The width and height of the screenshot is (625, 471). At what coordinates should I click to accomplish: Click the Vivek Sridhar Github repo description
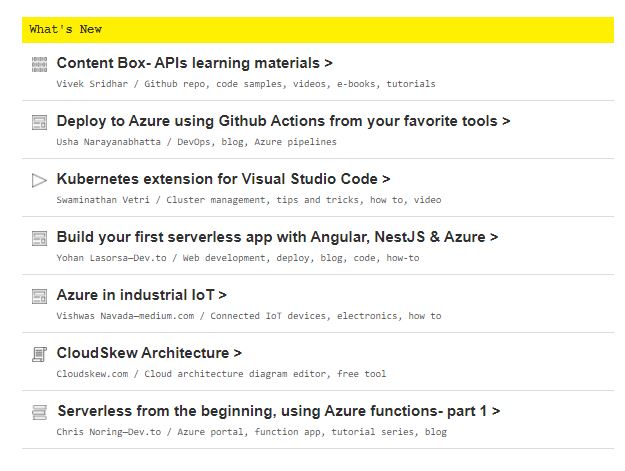pyautogui.click(x=246, y=84)
